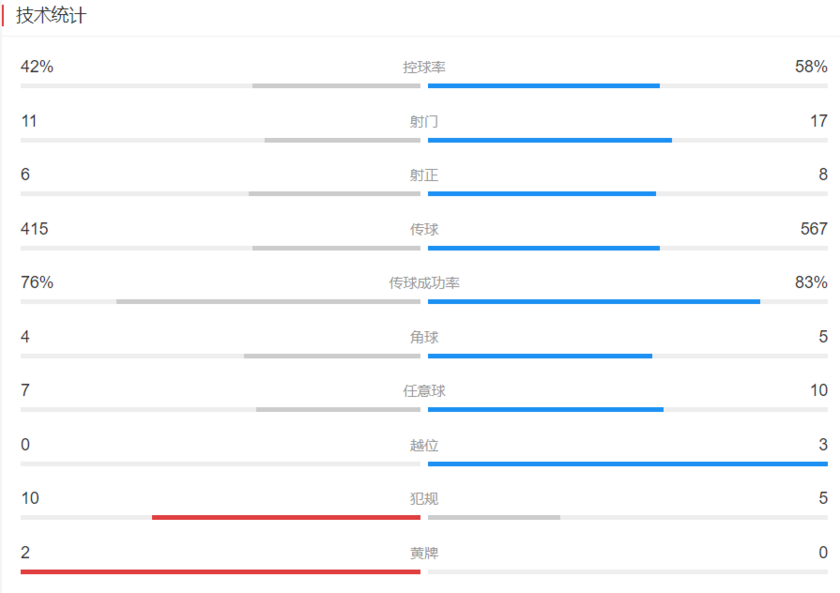The image size is (840, 593).
Task: Click the 传球 label
Action: [x=424, y=229]
